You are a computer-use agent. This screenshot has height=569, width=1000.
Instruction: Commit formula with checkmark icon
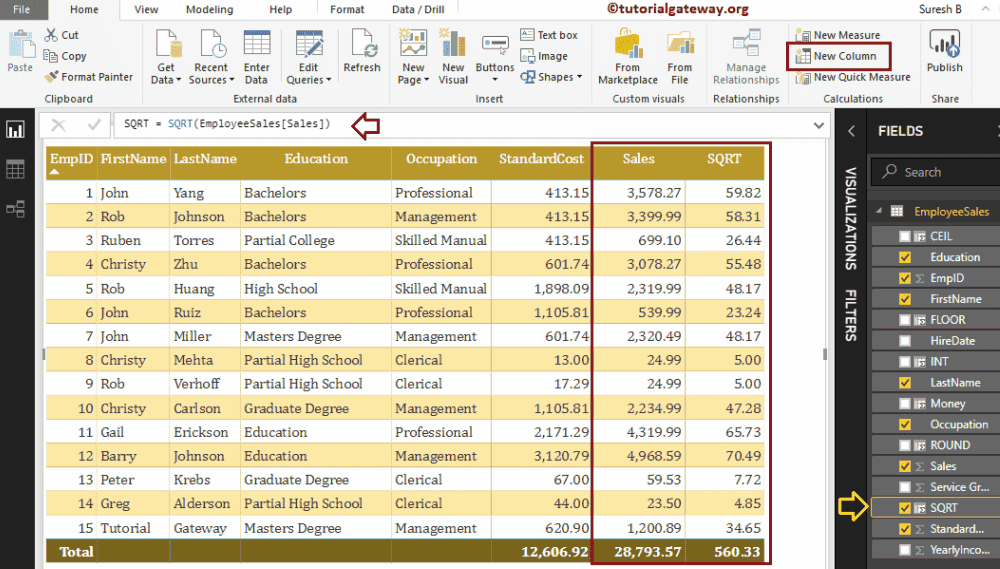(94, 125)
